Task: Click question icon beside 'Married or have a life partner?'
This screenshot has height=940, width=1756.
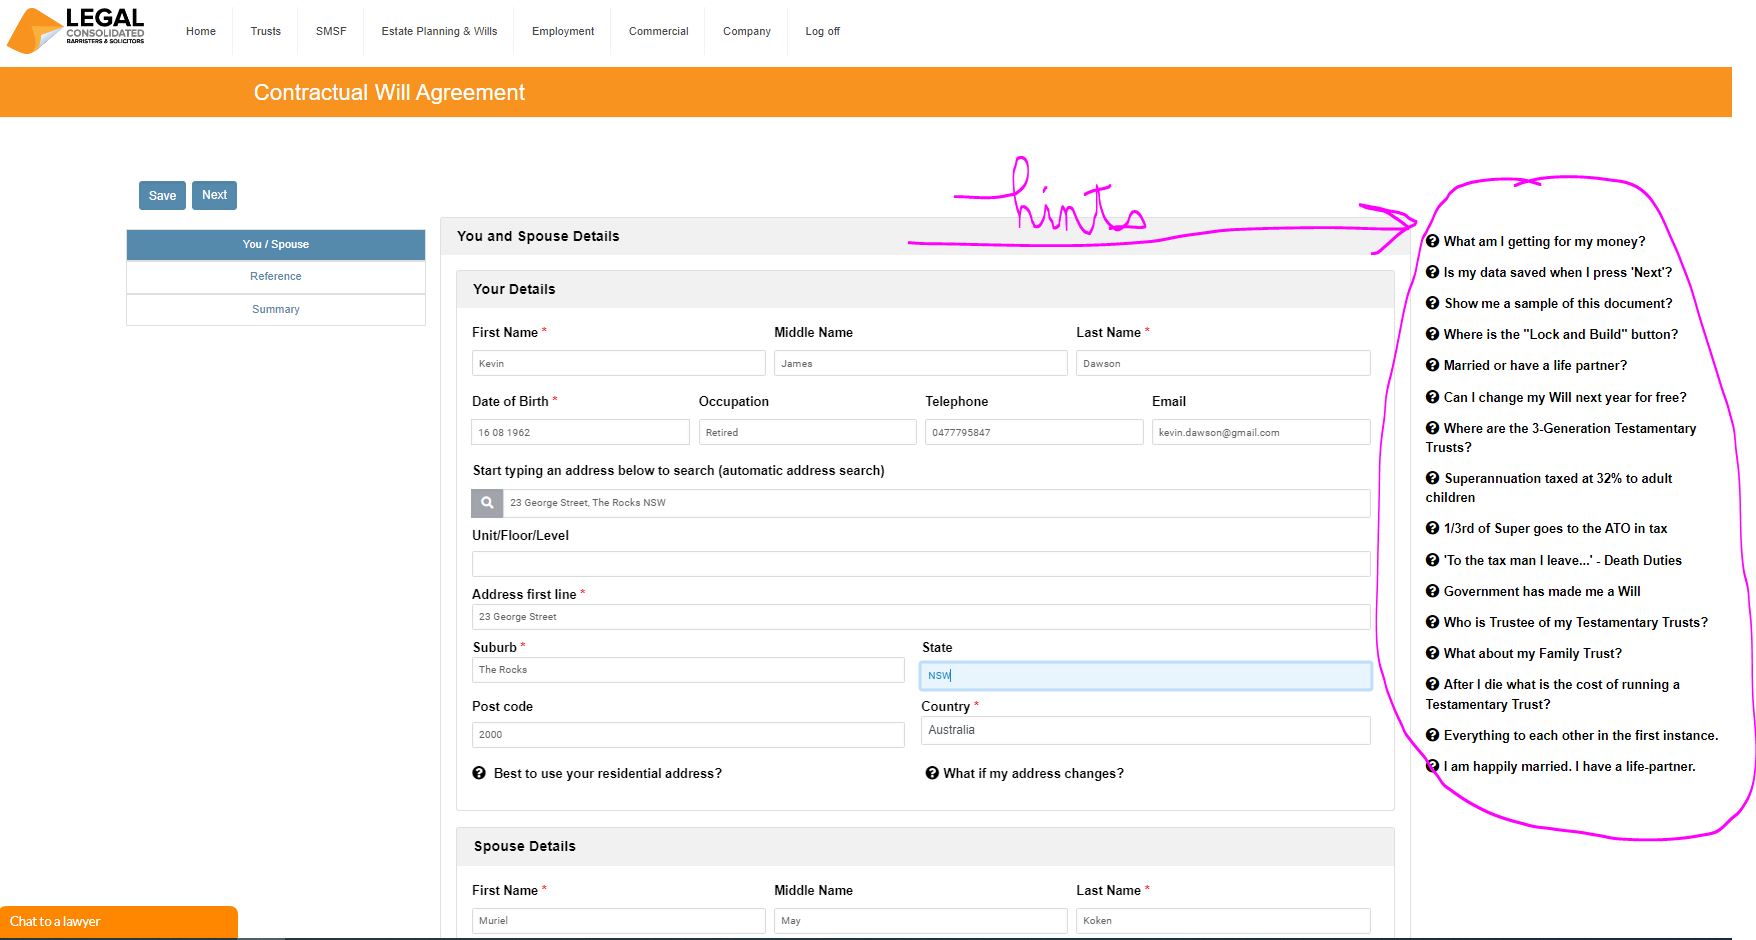Action: click(x=1432, y=365)
